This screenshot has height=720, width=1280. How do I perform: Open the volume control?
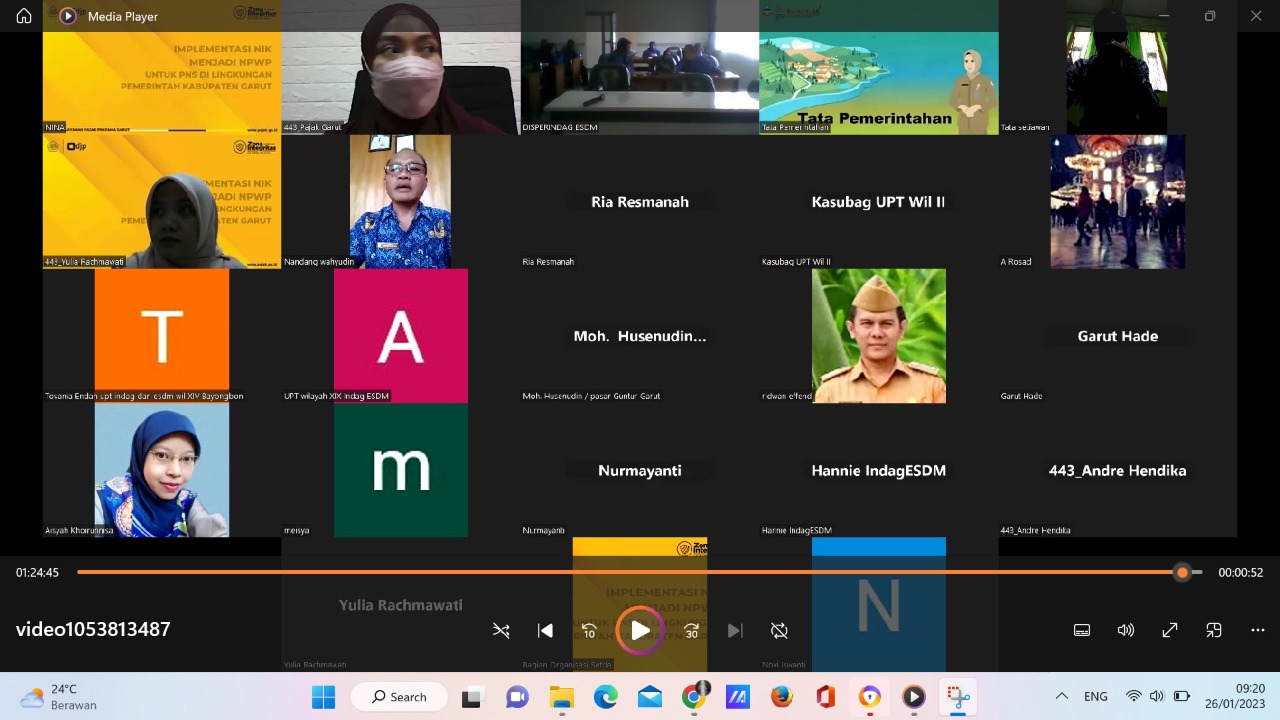[1125, 630]
